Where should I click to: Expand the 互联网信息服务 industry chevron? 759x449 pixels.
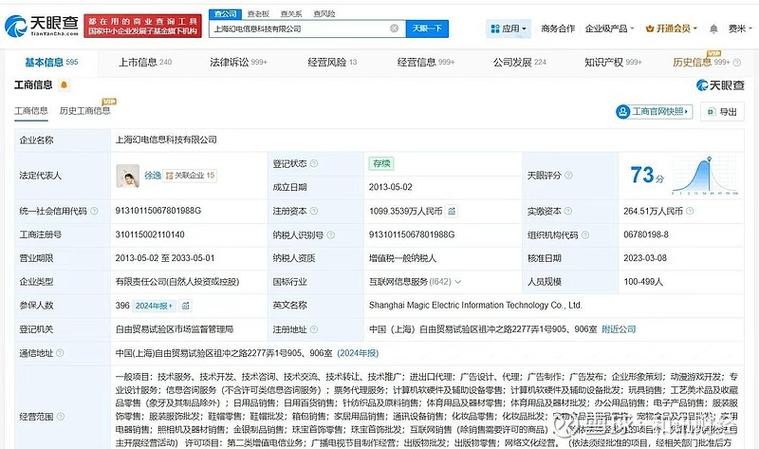click(x=458, y=282)
